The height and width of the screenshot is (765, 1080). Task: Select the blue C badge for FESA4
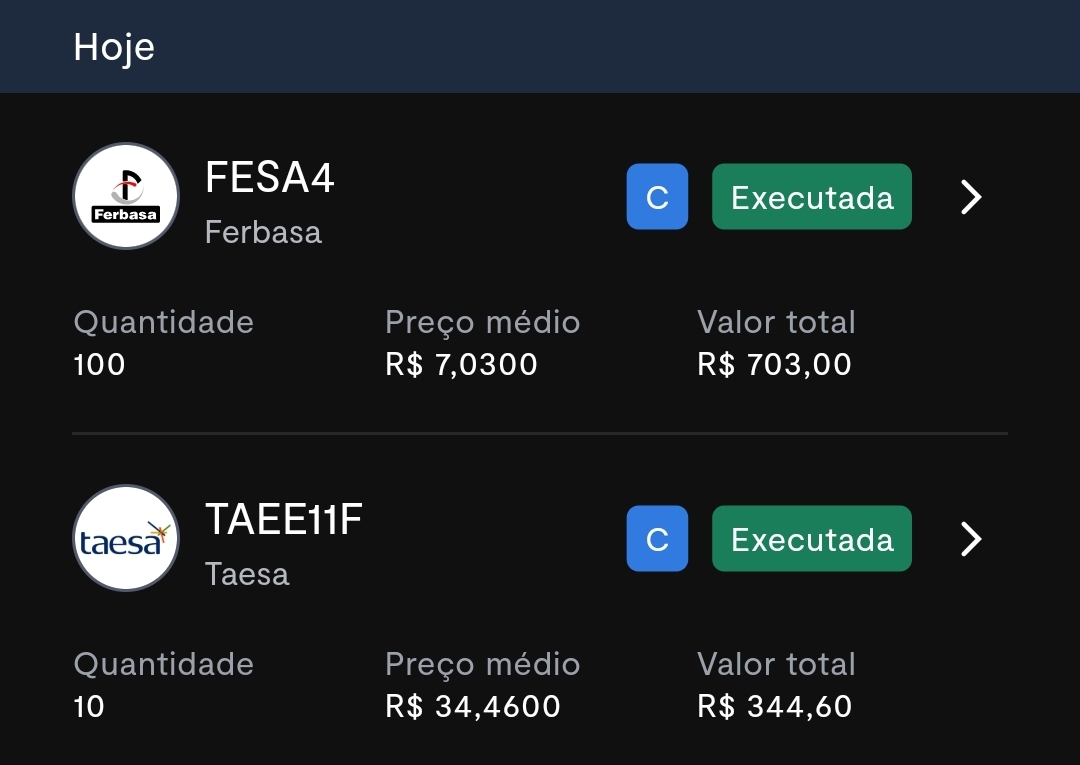click(657, 196)
